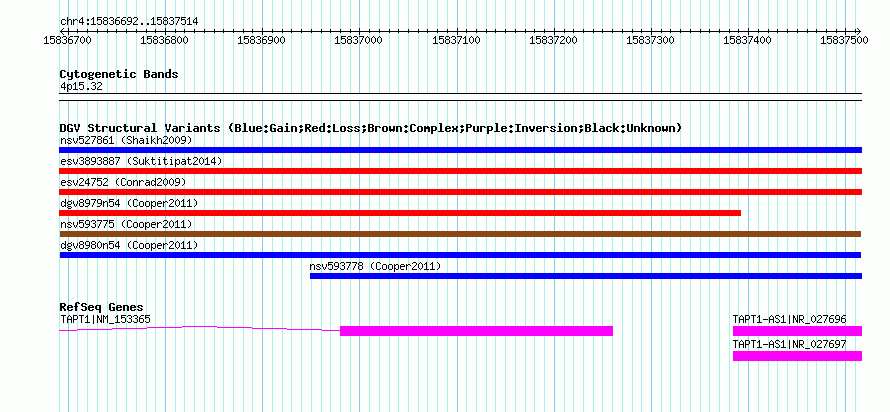890x412 pixels.
Task: Open the nsv593775 (Cooper2011) label
Action: coord(126,224)
